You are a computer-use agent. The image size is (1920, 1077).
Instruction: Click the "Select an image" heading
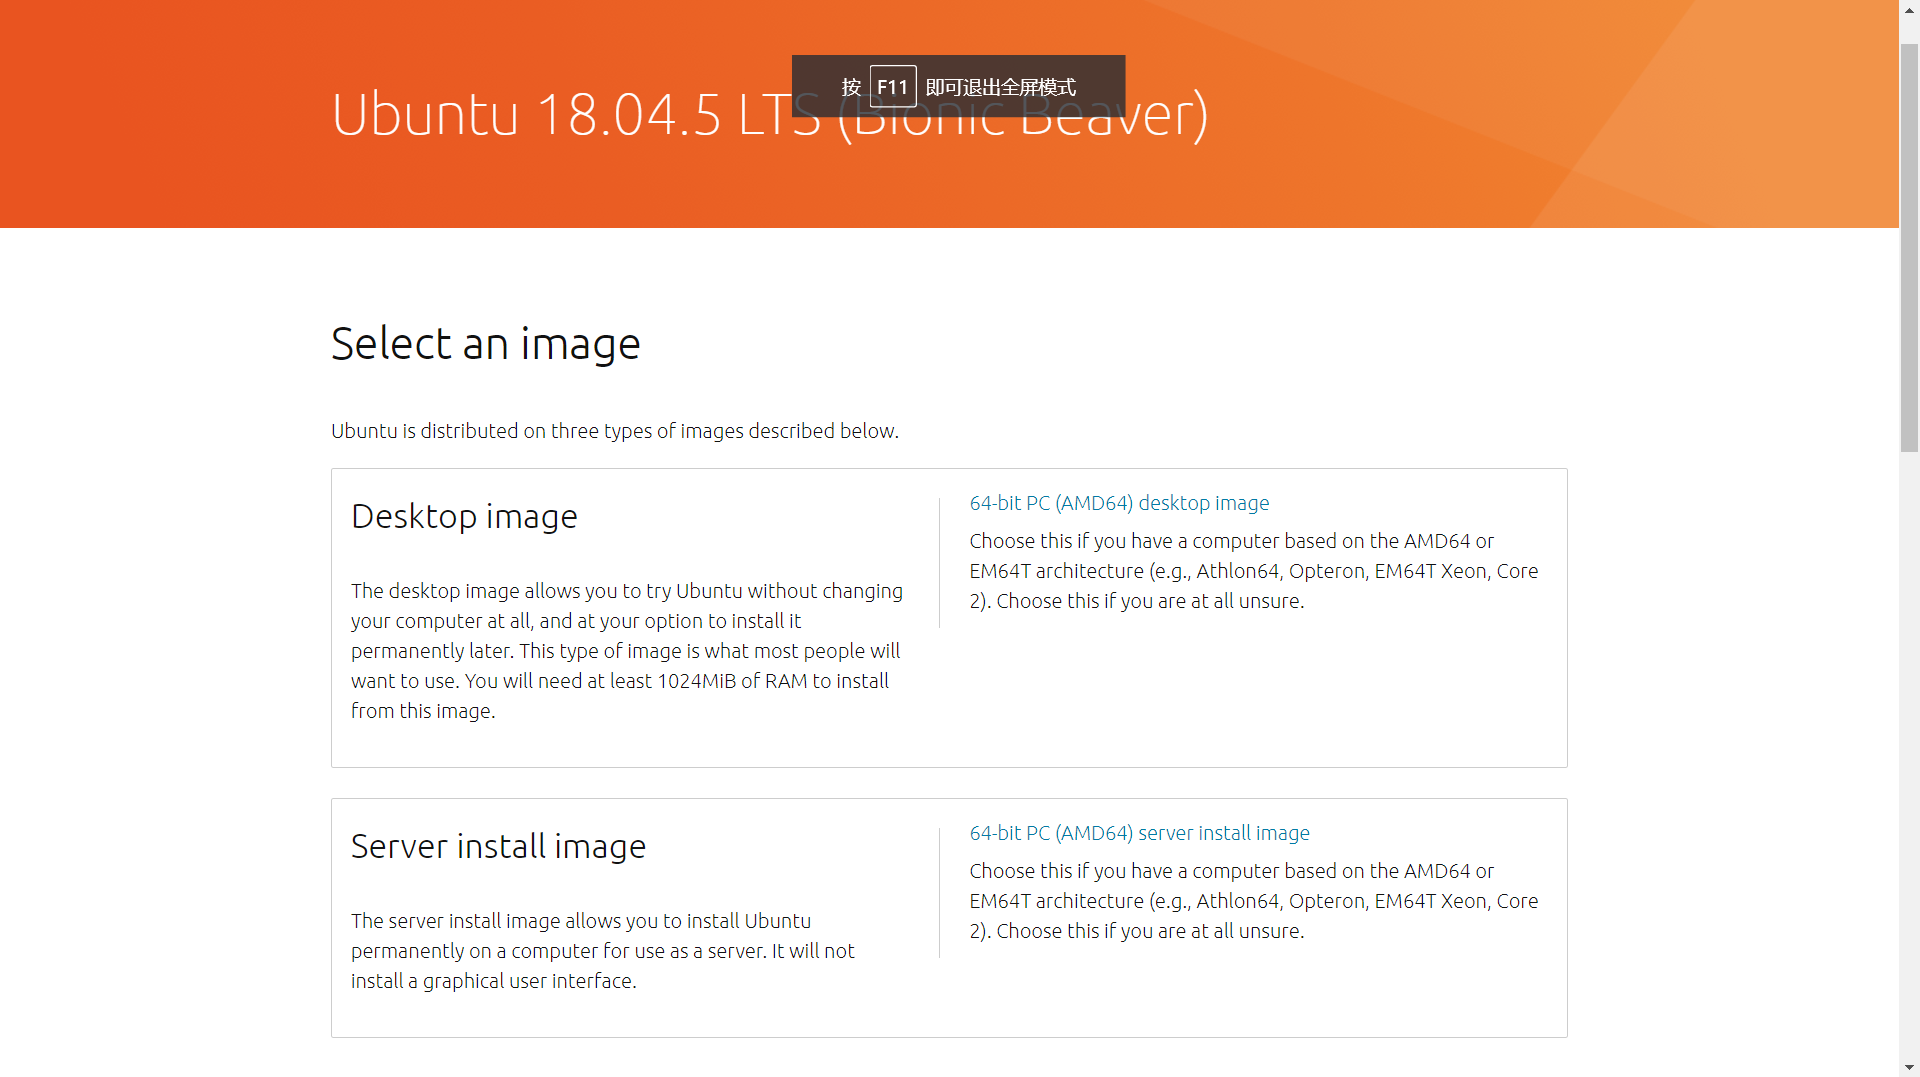coord(485,344)
